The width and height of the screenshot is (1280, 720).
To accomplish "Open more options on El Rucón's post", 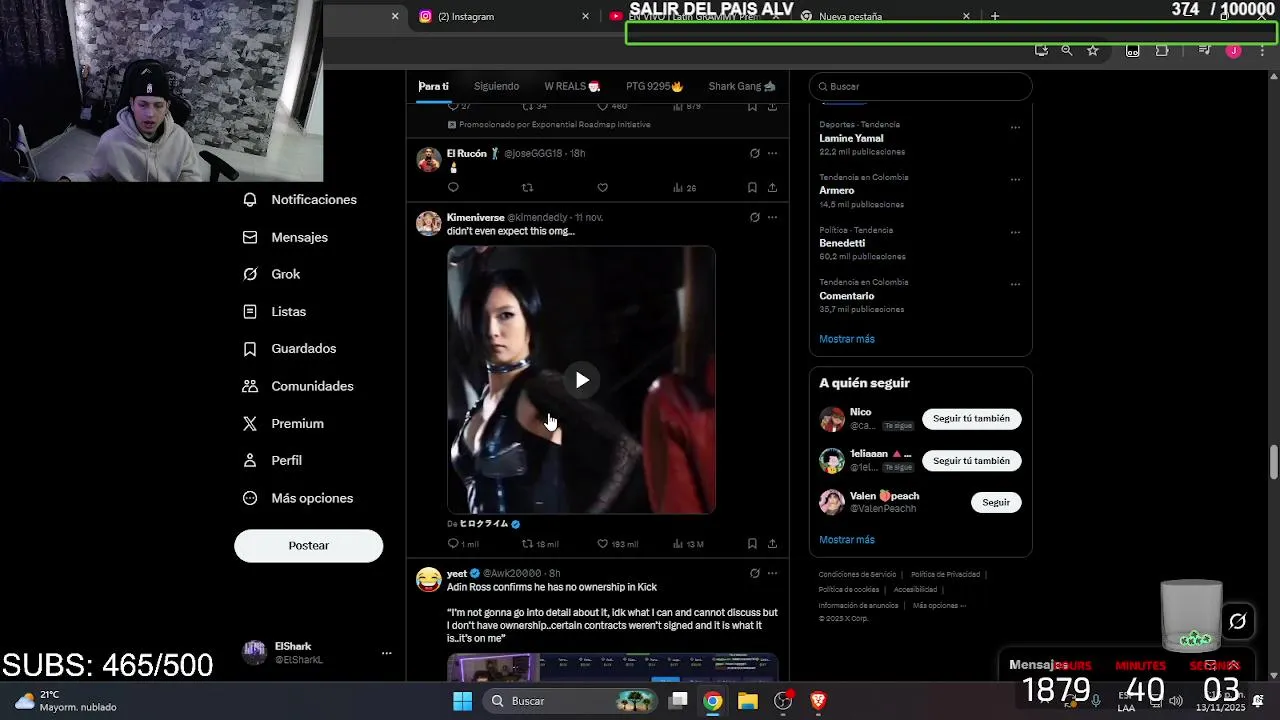I will click(x=772, y=153).
